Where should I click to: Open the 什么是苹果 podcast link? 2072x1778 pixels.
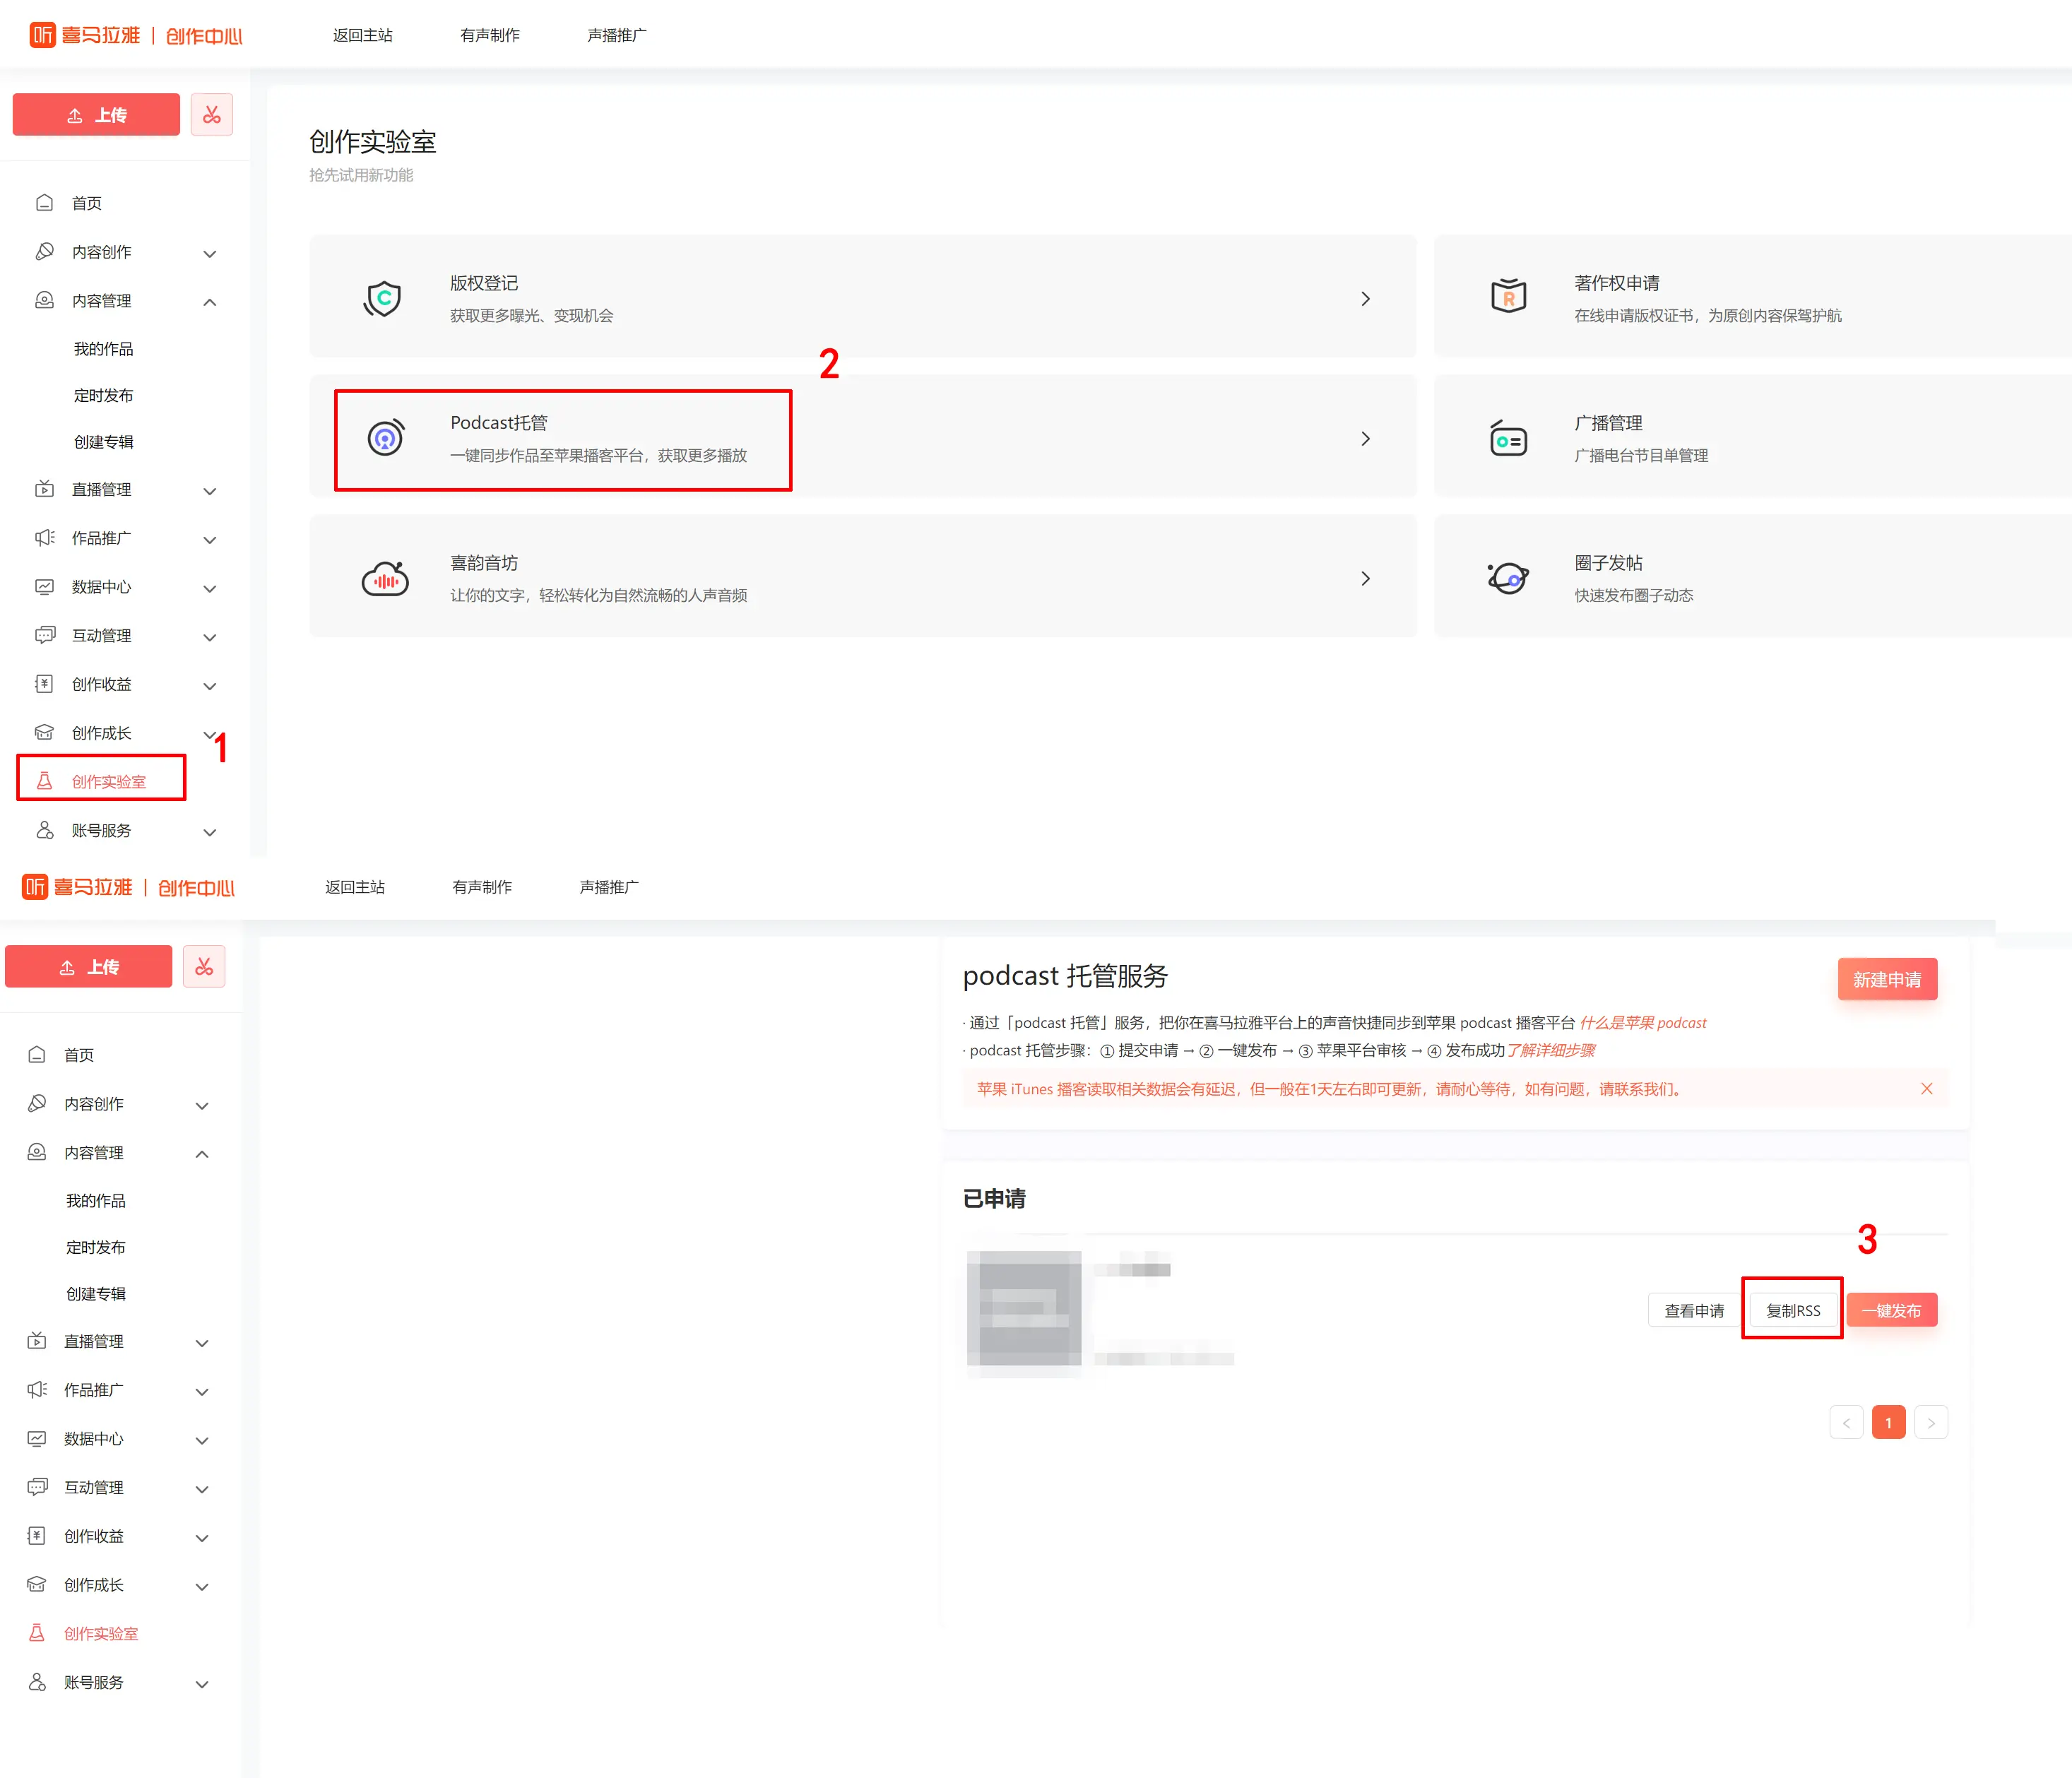click(x=1642, y=1022)
